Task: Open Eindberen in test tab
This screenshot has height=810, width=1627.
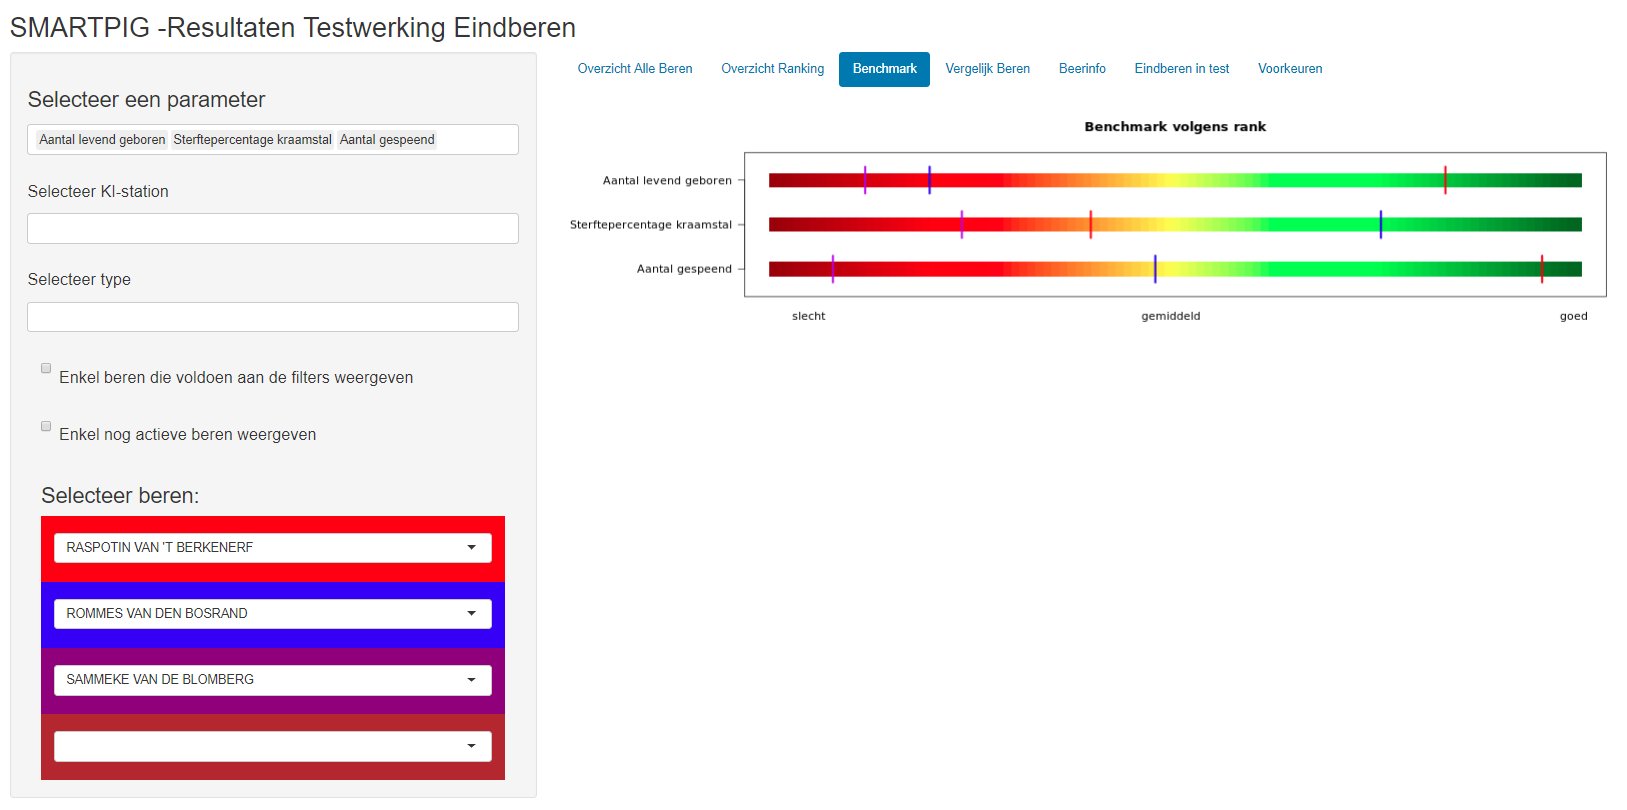Action: (1182, 69)
